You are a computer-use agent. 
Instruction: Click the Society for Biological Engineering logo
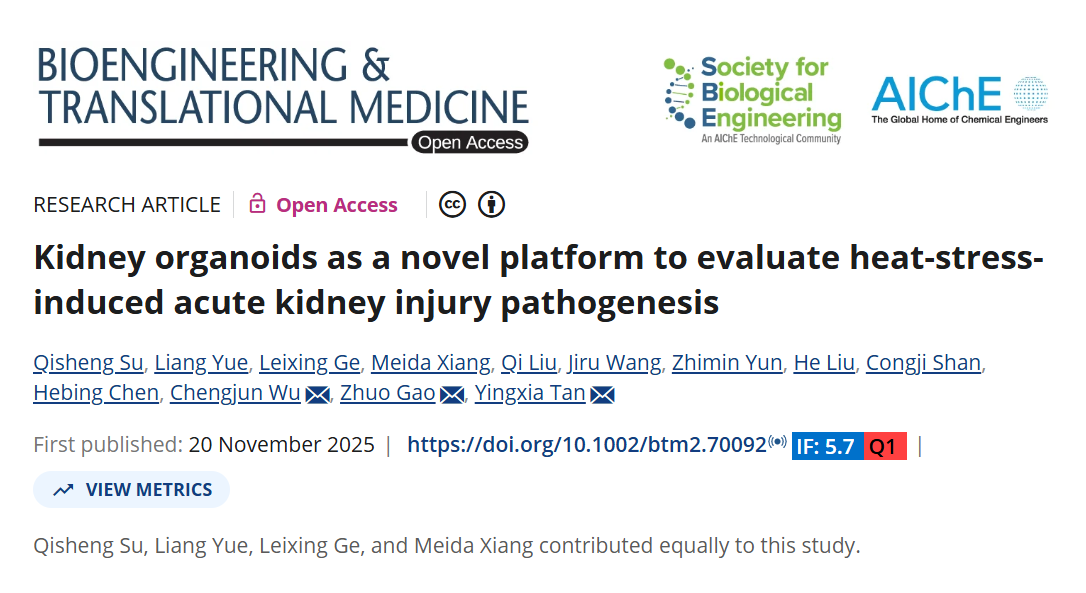coord(752,100)
